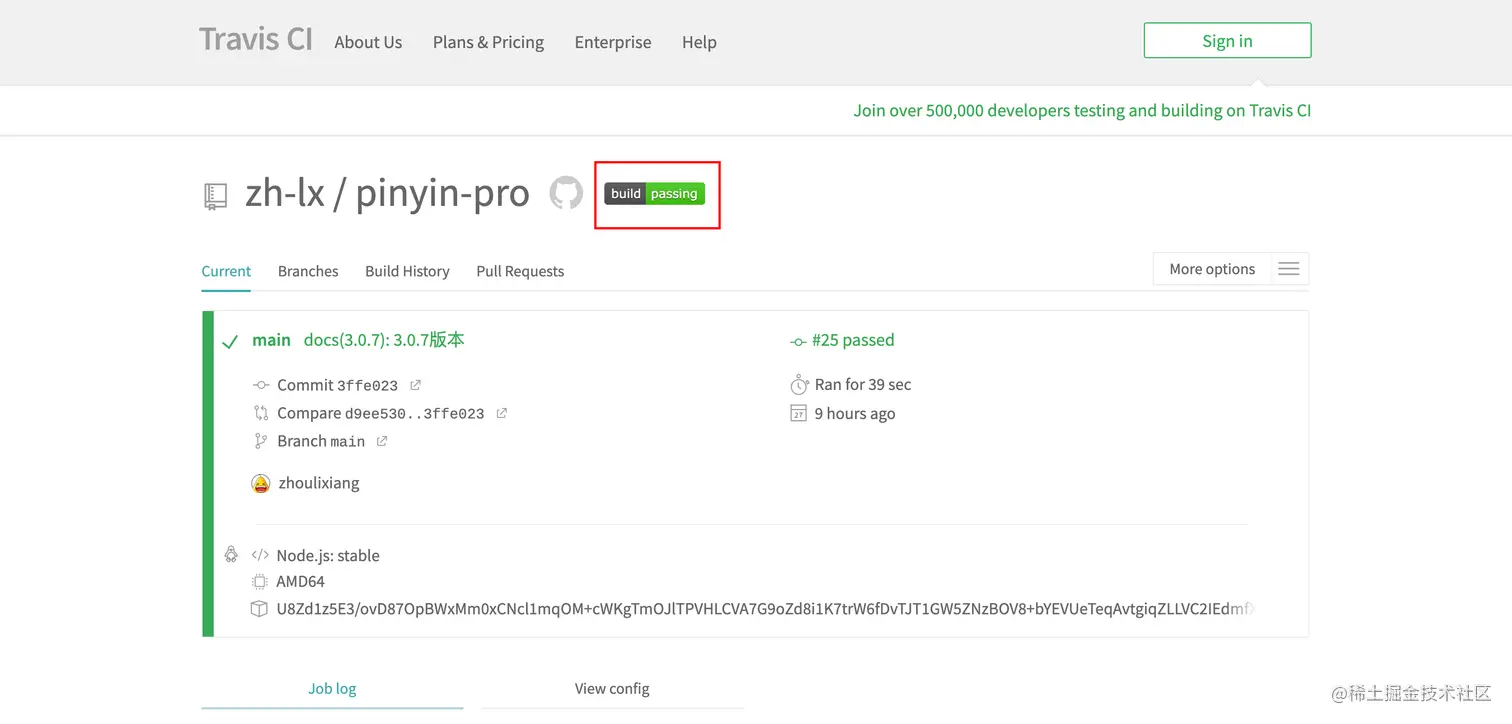Select the View config tab
This screenshot has width=1512, height=724.
[612, 689]
